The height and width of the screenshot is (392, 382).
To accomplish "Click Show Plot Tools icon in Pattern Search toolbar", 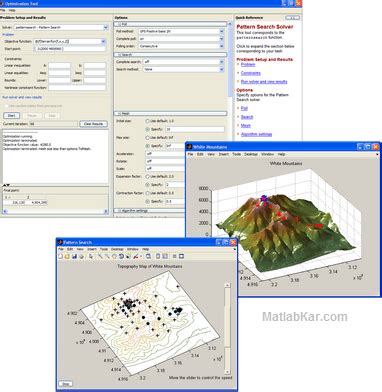I will (181, 256).
